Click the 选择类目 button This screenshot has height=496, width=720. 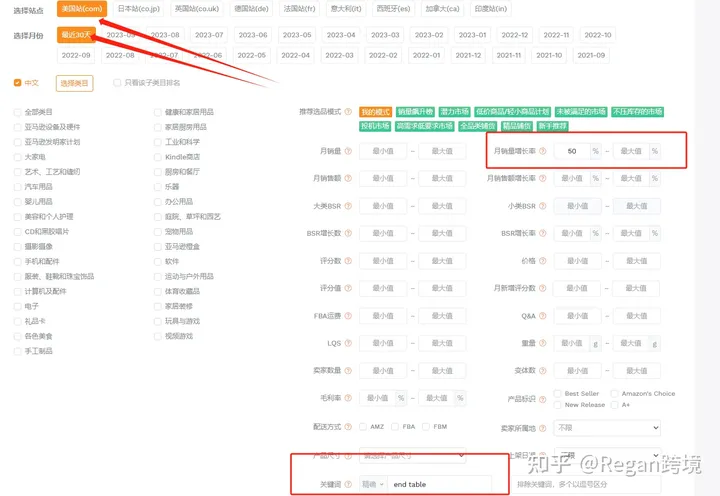(74, 83)
